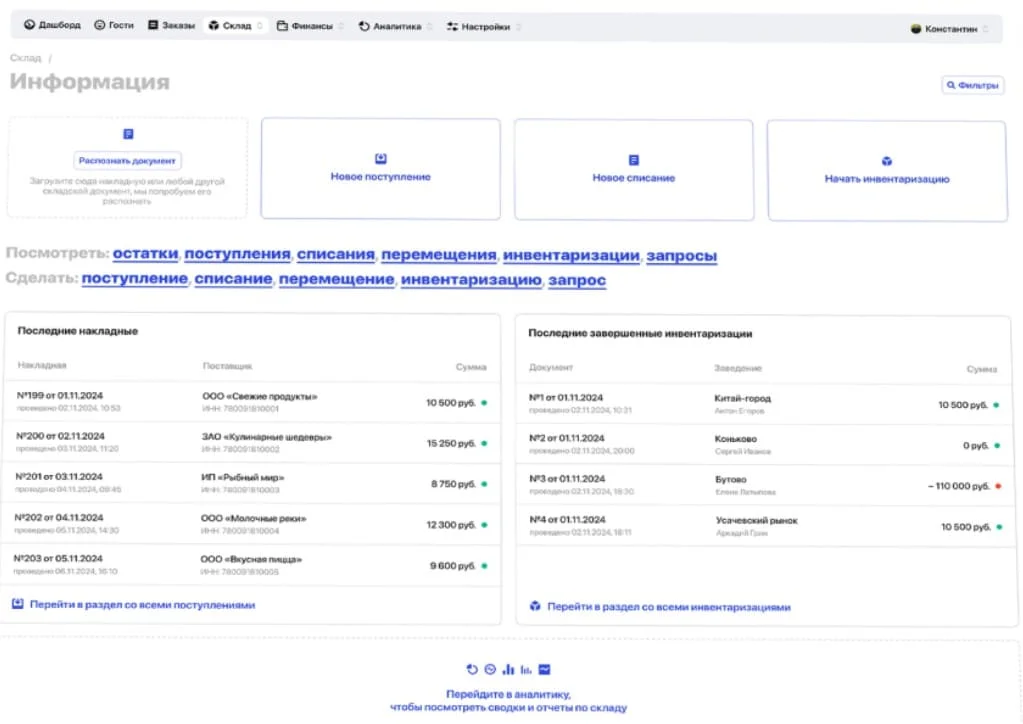Click the Новое поступление card

pyautogui.click(x=380, y=168)
